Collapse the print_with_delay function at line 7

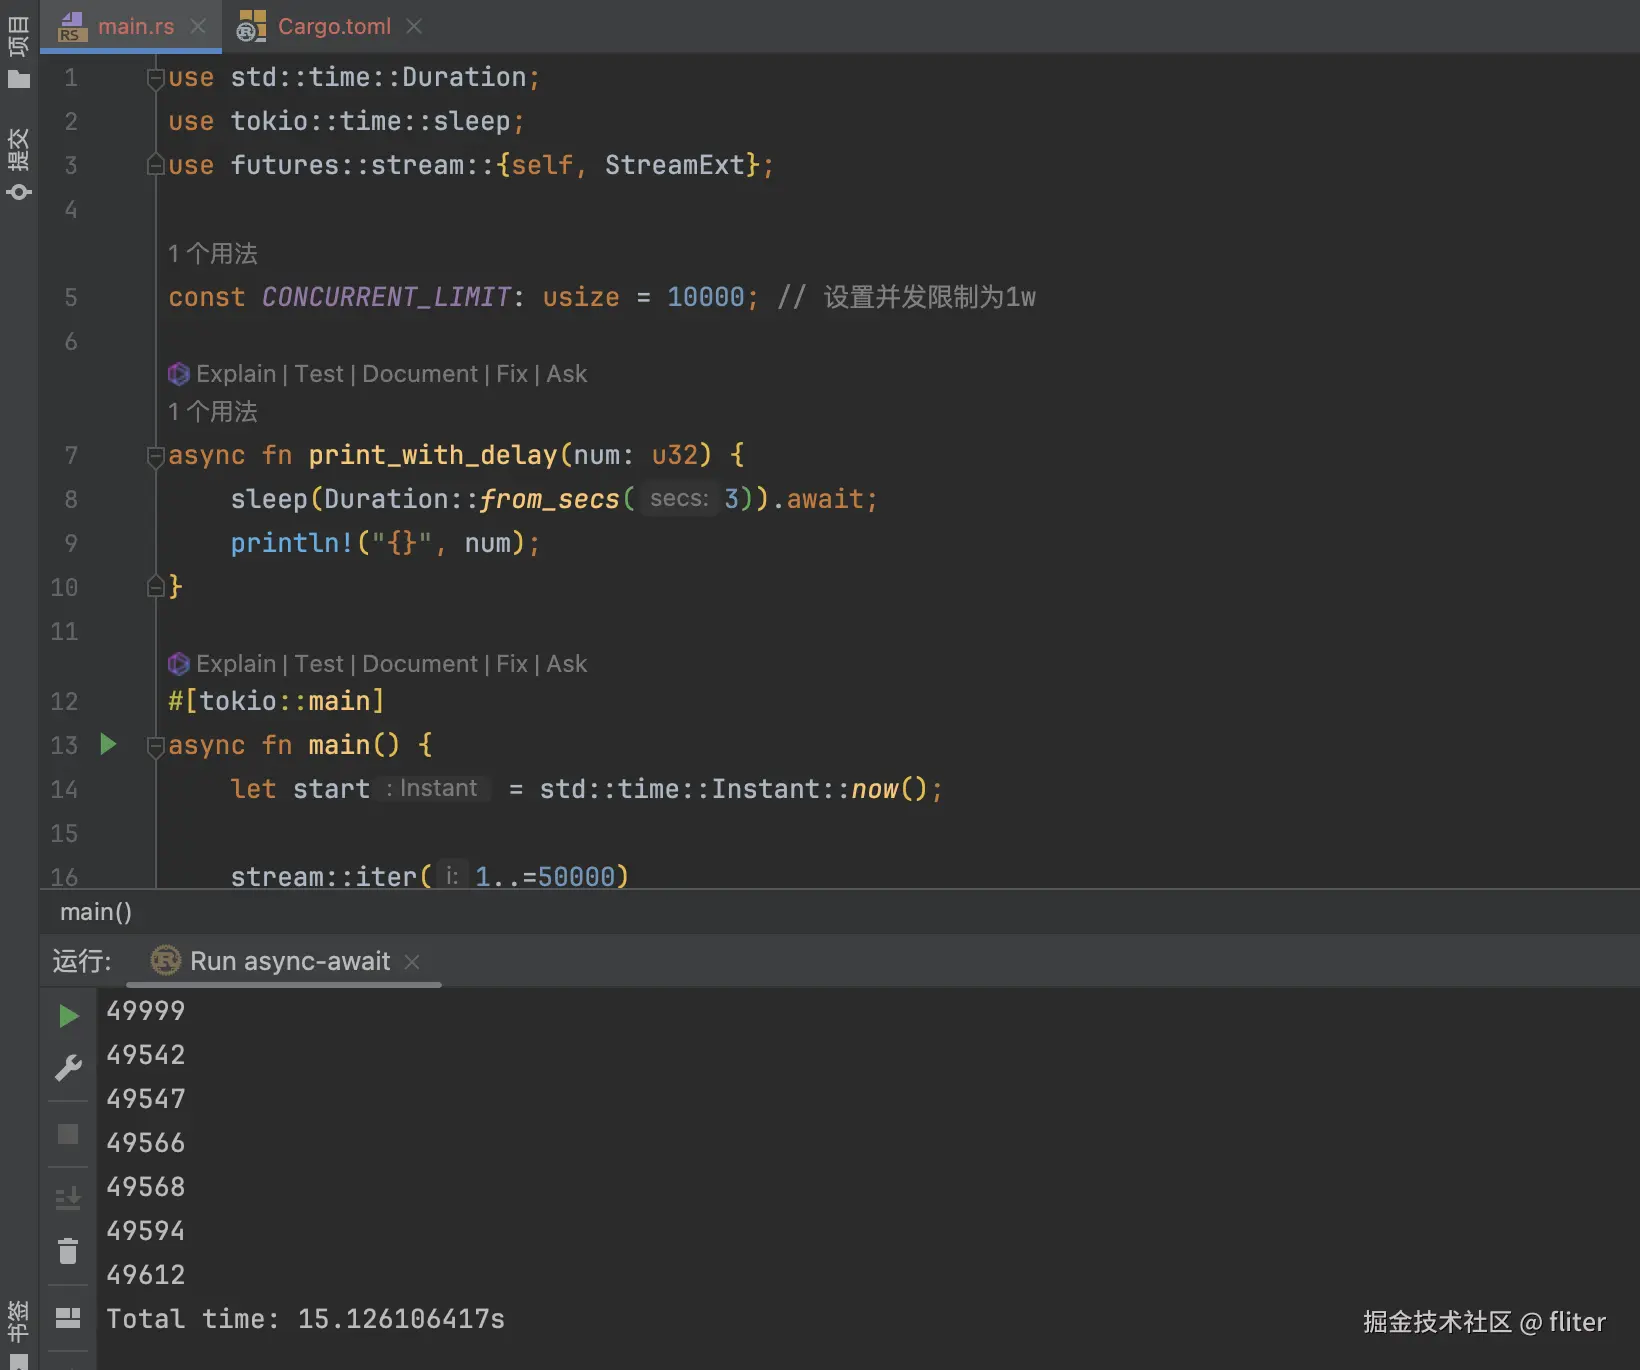(155, 456)
